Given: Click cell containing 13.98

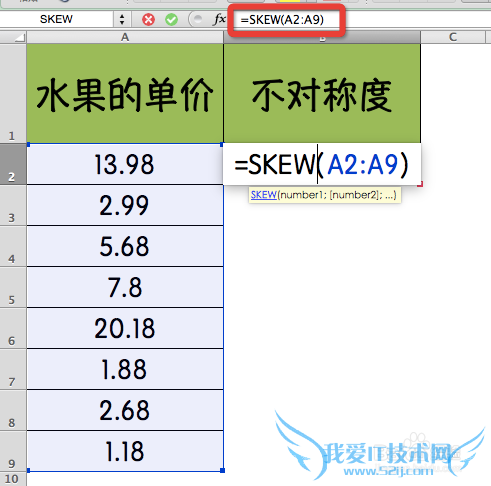Looking at the screenshot, I should pyautogui.click(x=125, y=164).
